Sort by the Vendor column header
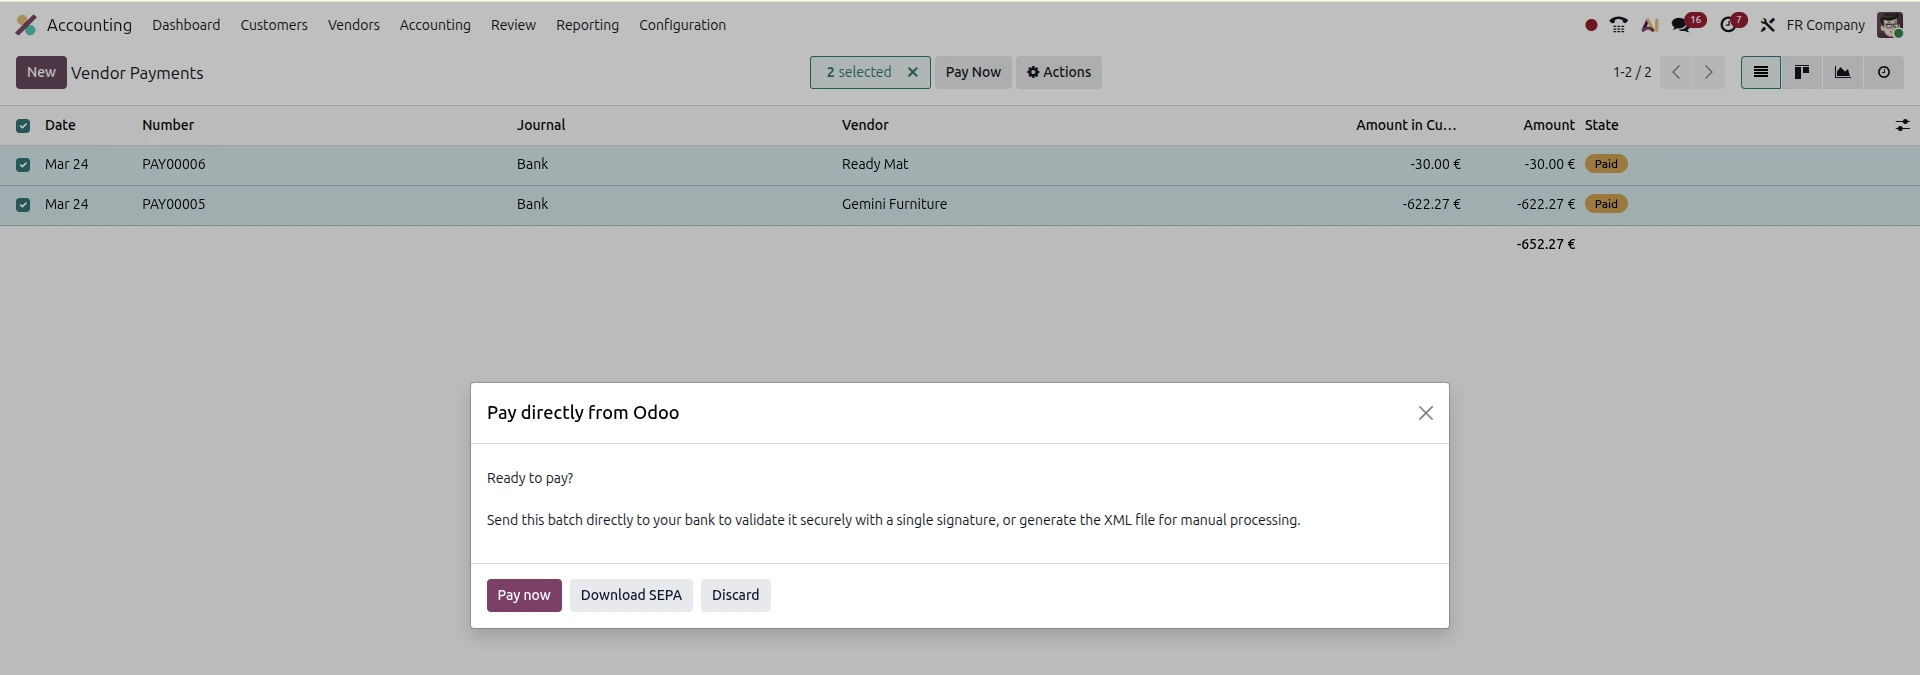The width and height of the screenshot is (1920, 675). click(x=865, y=125)
